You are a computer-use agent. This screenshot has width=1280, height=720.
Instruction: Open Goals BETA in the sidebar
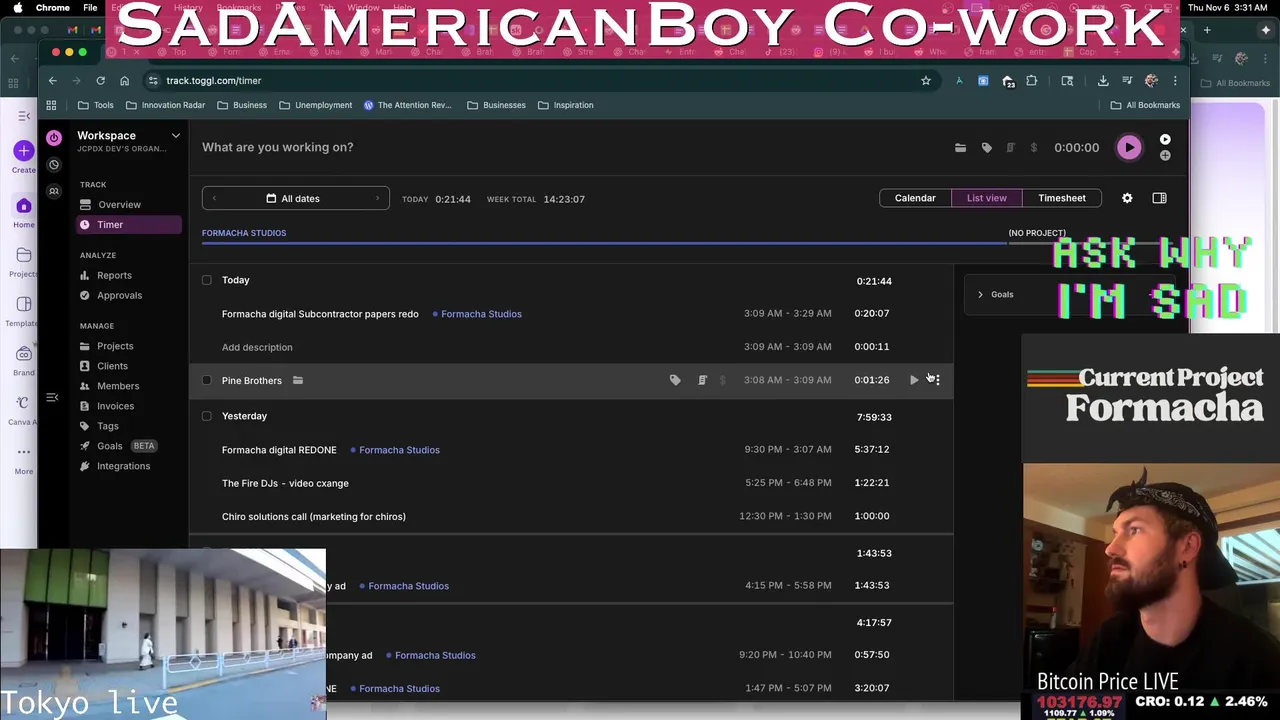pyautogui.click(x=118, y=446)
